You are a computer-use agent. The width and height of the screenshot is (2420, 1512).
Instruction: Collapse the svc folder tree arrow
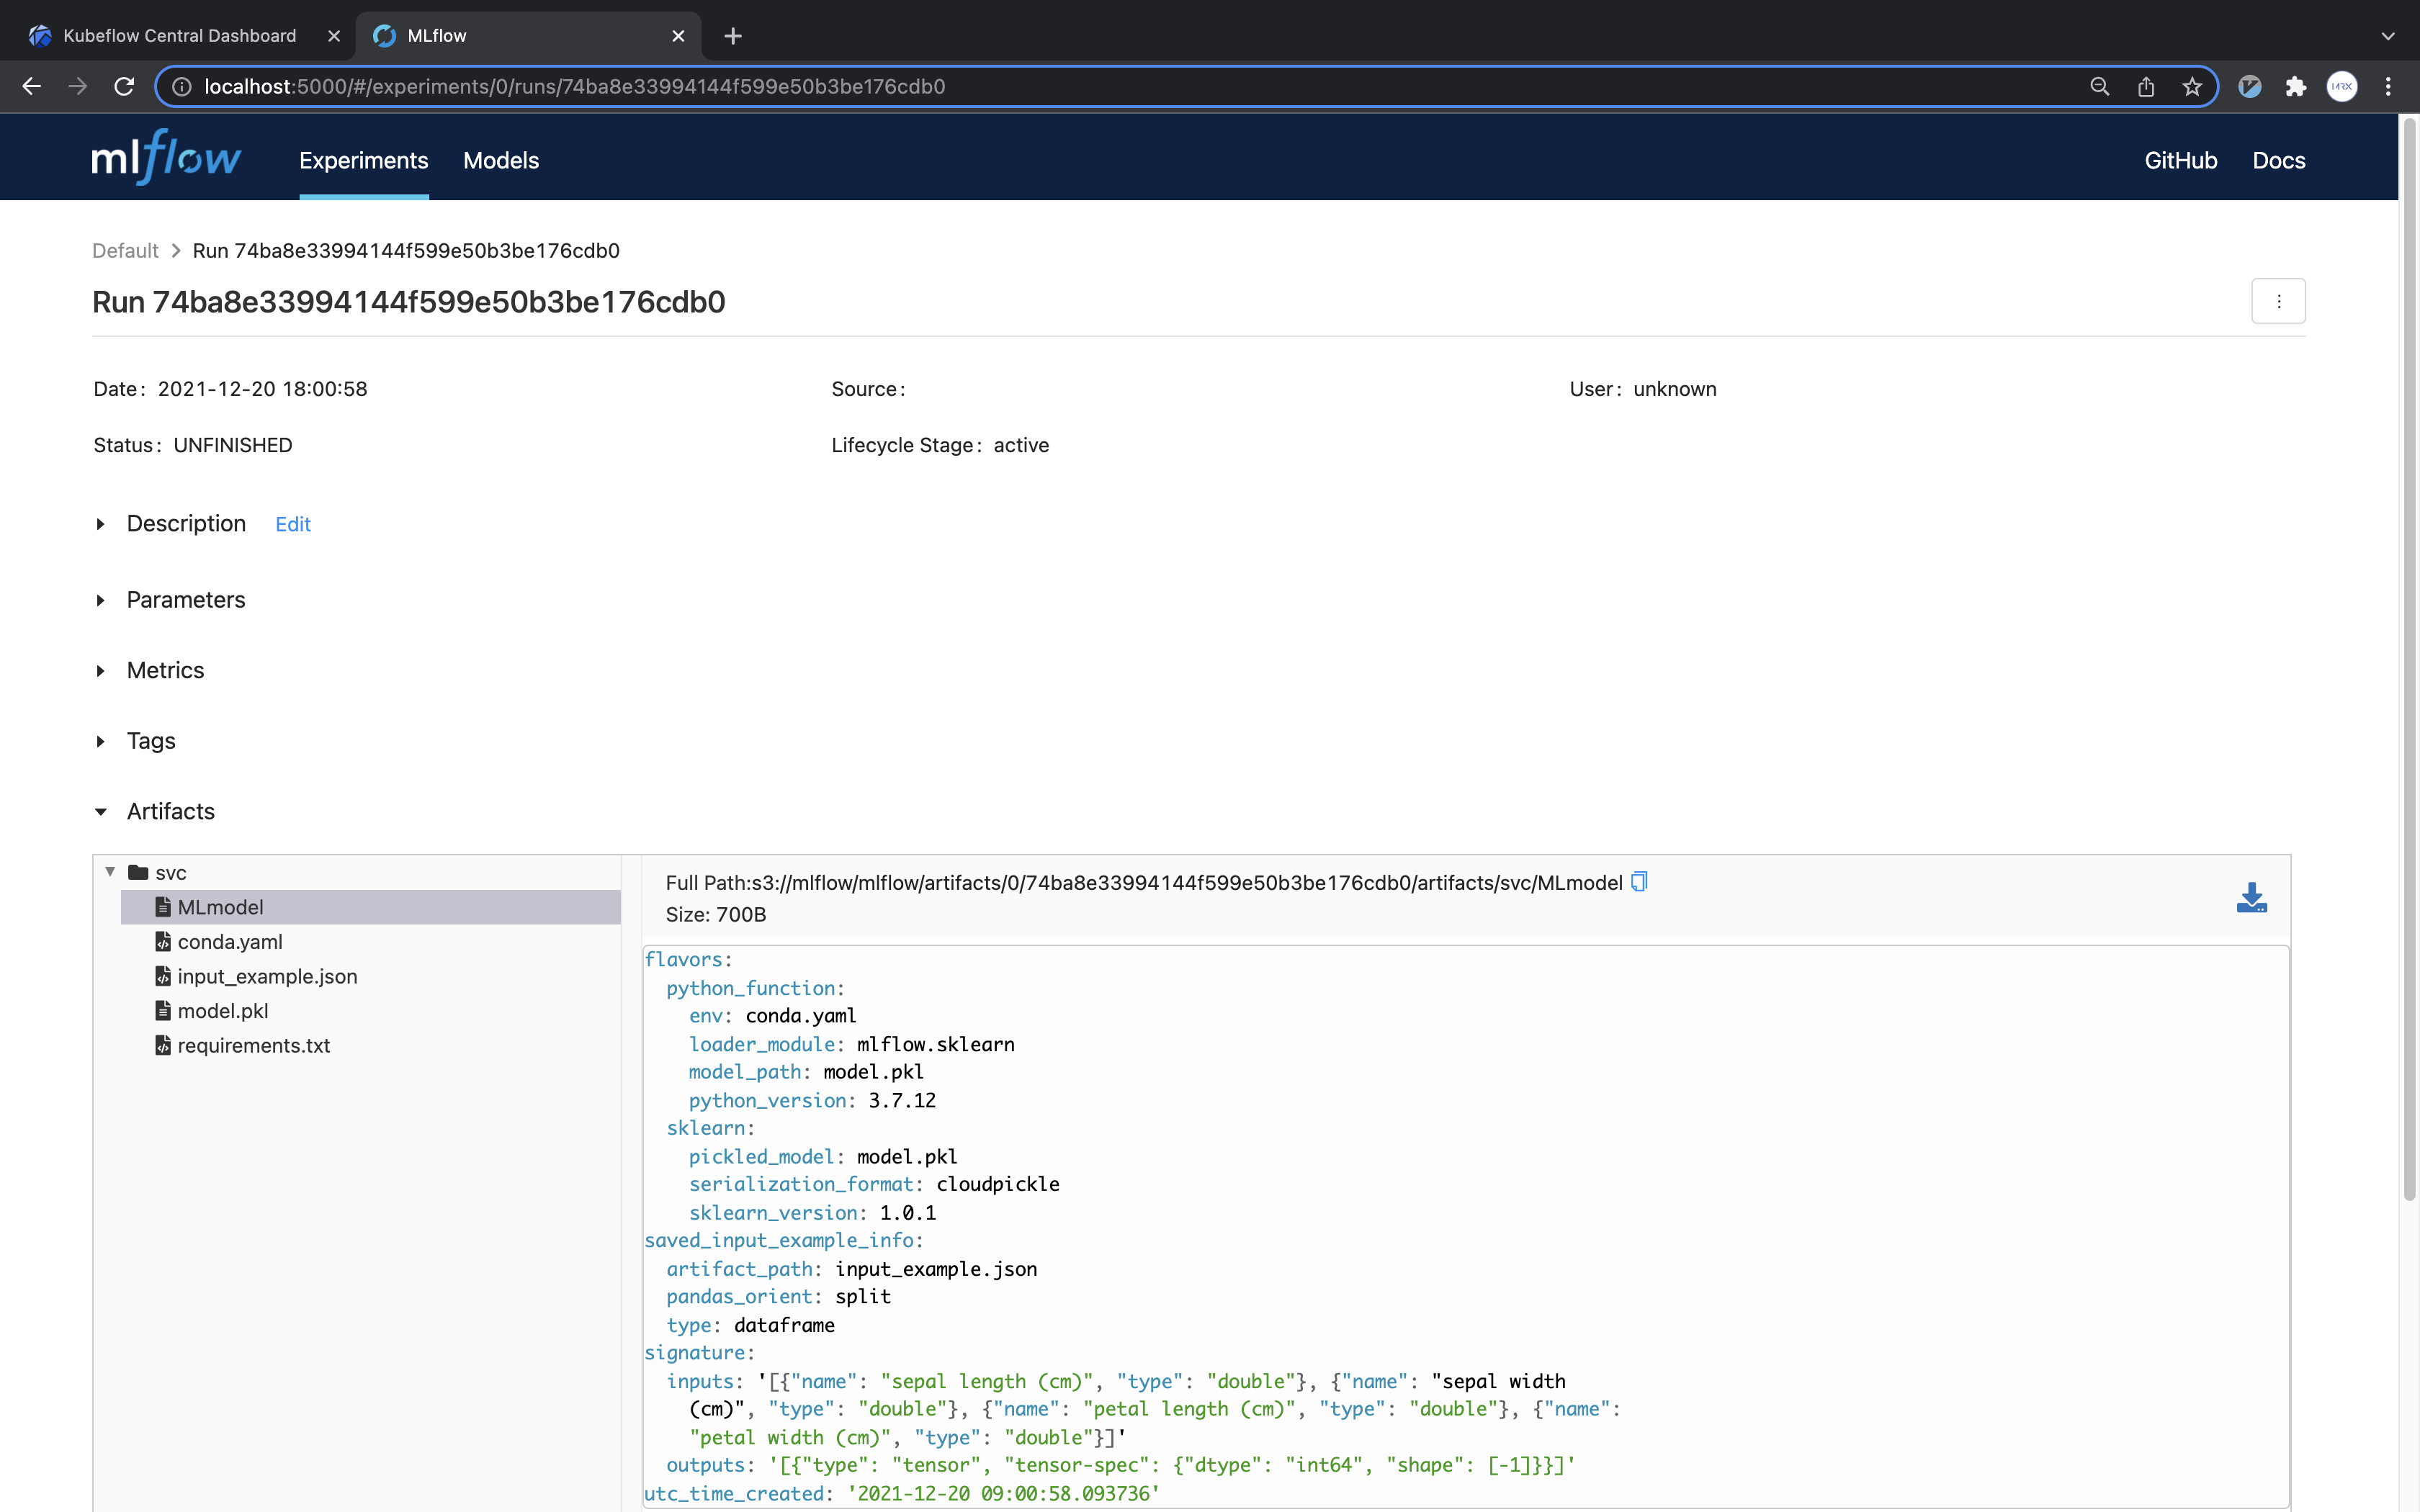(110, 872)
